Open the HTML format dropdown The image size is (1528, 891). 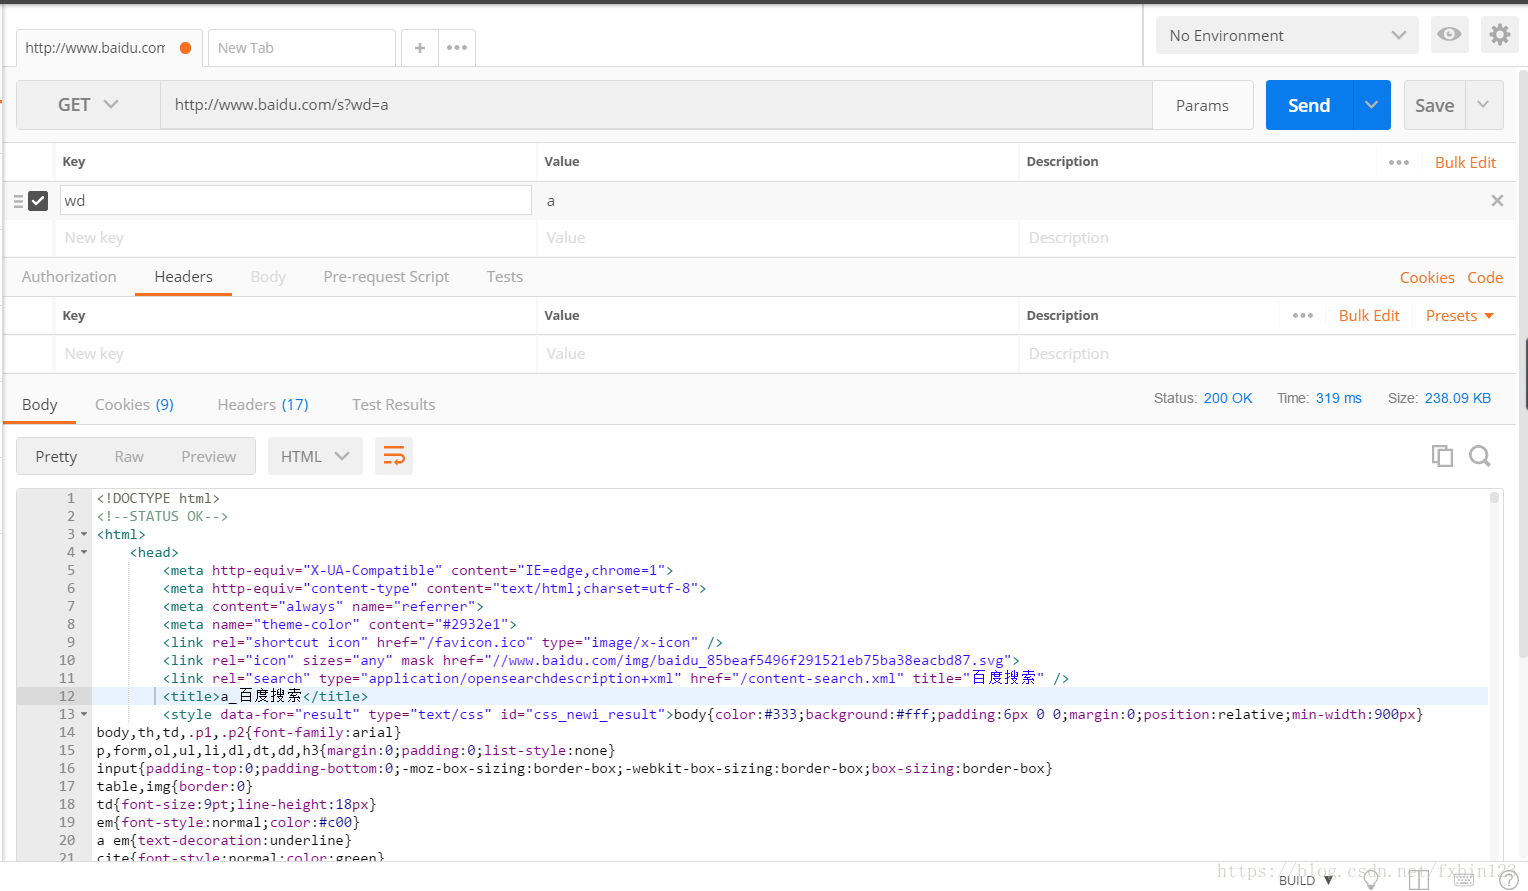tap(314, 456)
